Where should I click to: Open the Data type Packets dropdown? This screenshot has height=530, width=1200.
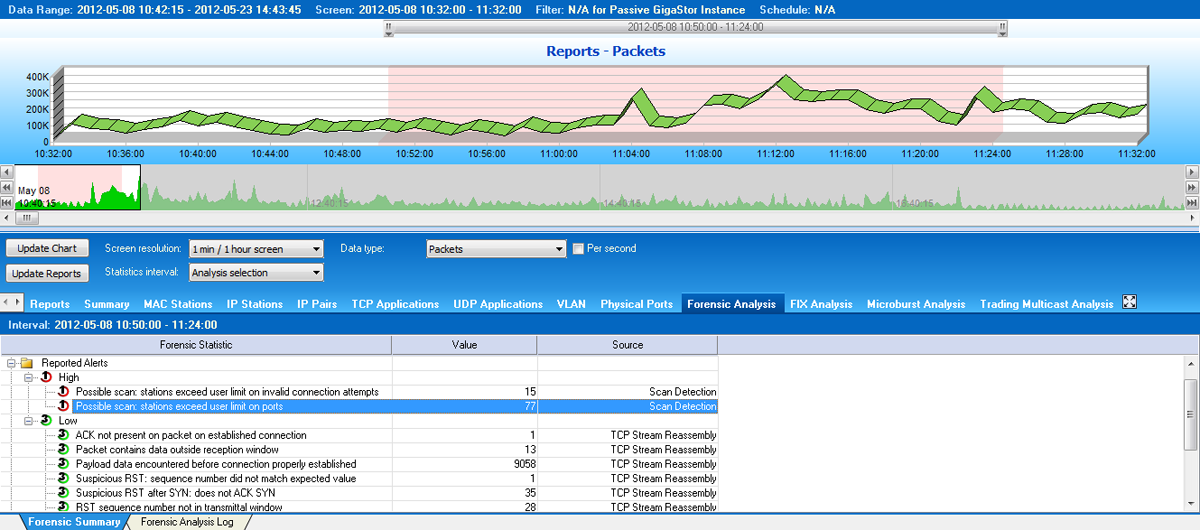(x=496, y=249)
